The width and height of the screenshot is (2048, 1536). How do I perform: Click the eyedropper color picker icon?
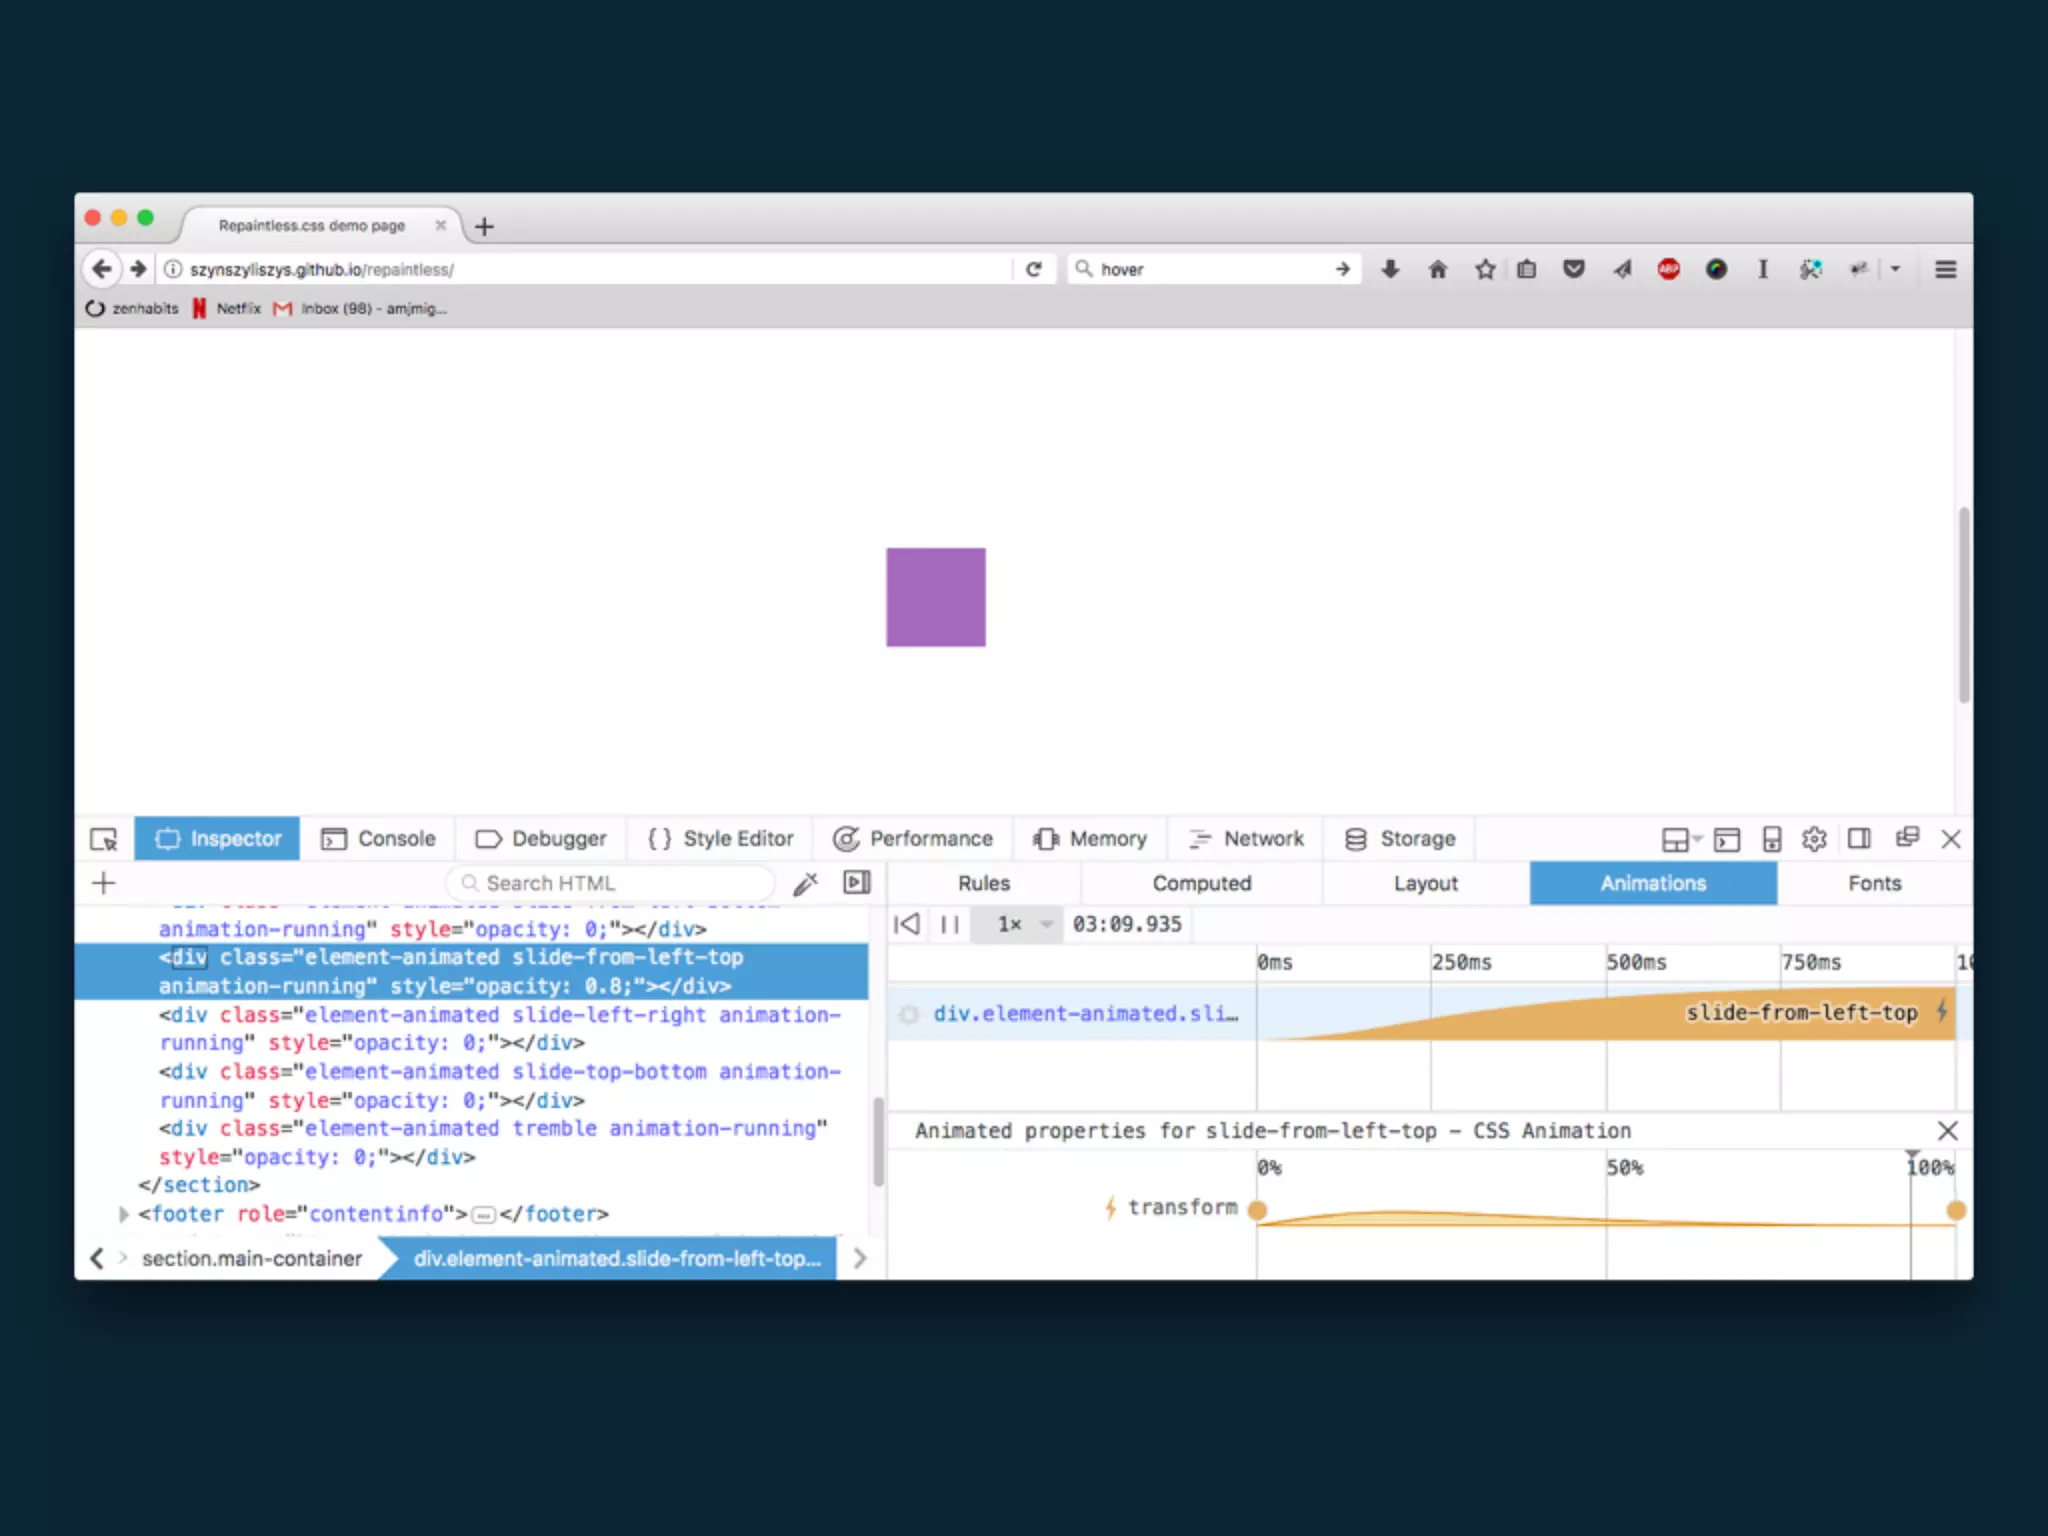(805, 883)
